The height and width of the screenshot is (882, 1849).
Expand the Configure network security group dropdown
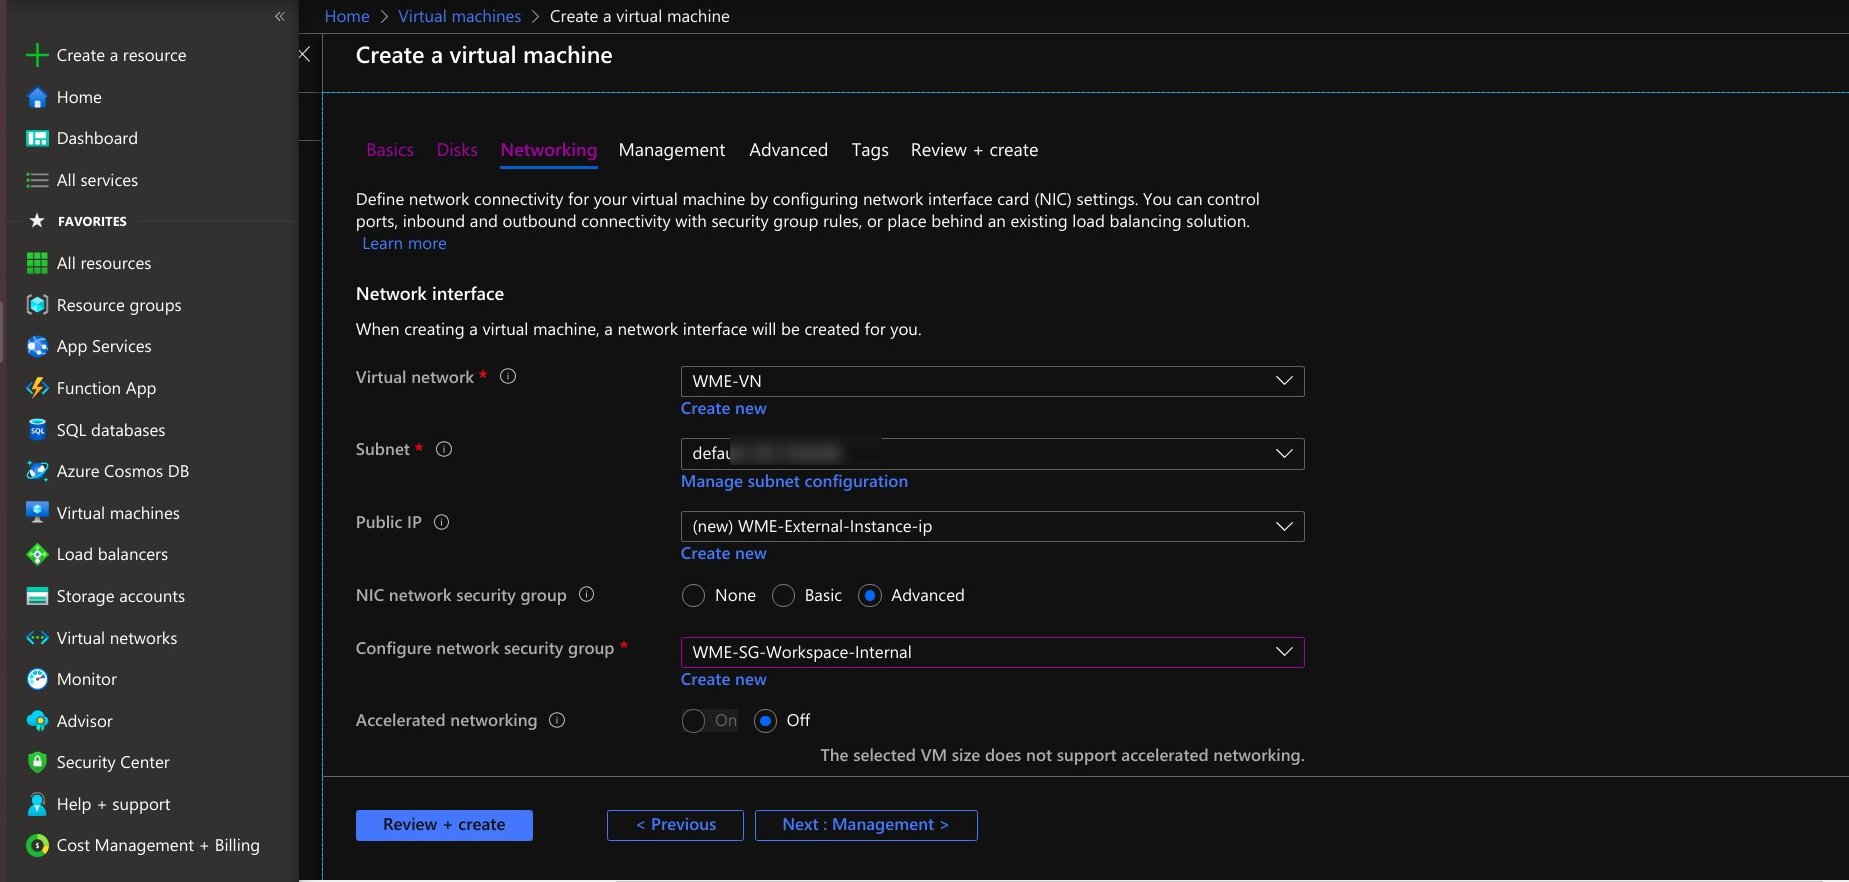click(1284, 652)
